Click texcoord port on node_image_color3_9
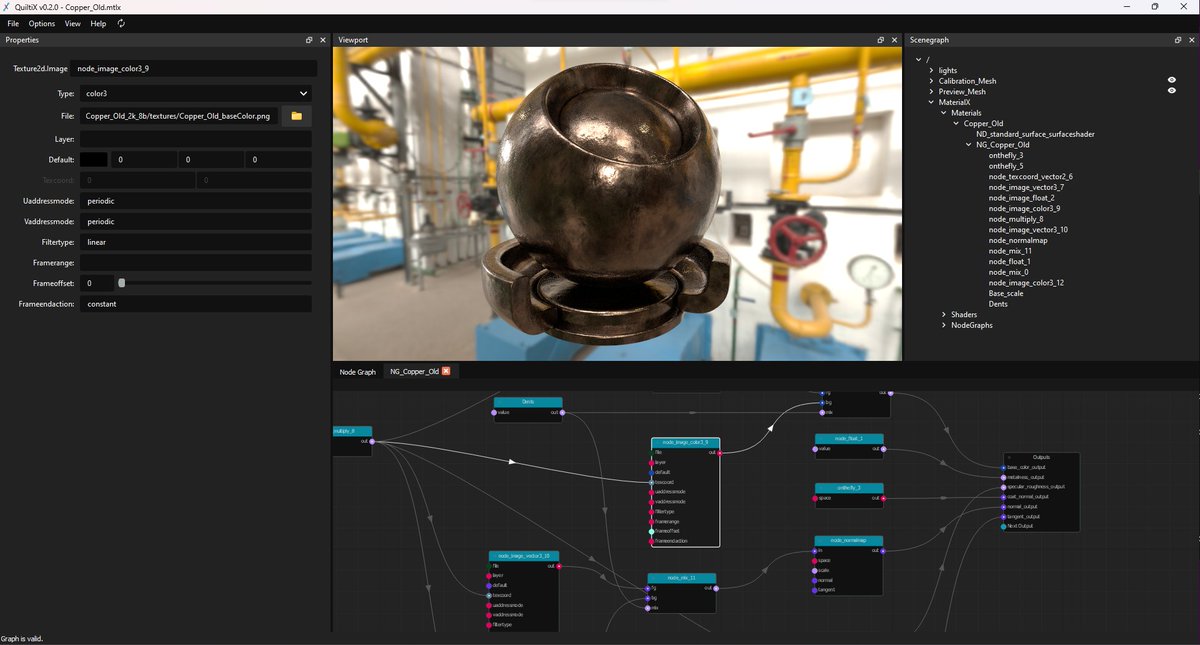The image size is (1200, 645). point(652,482)
